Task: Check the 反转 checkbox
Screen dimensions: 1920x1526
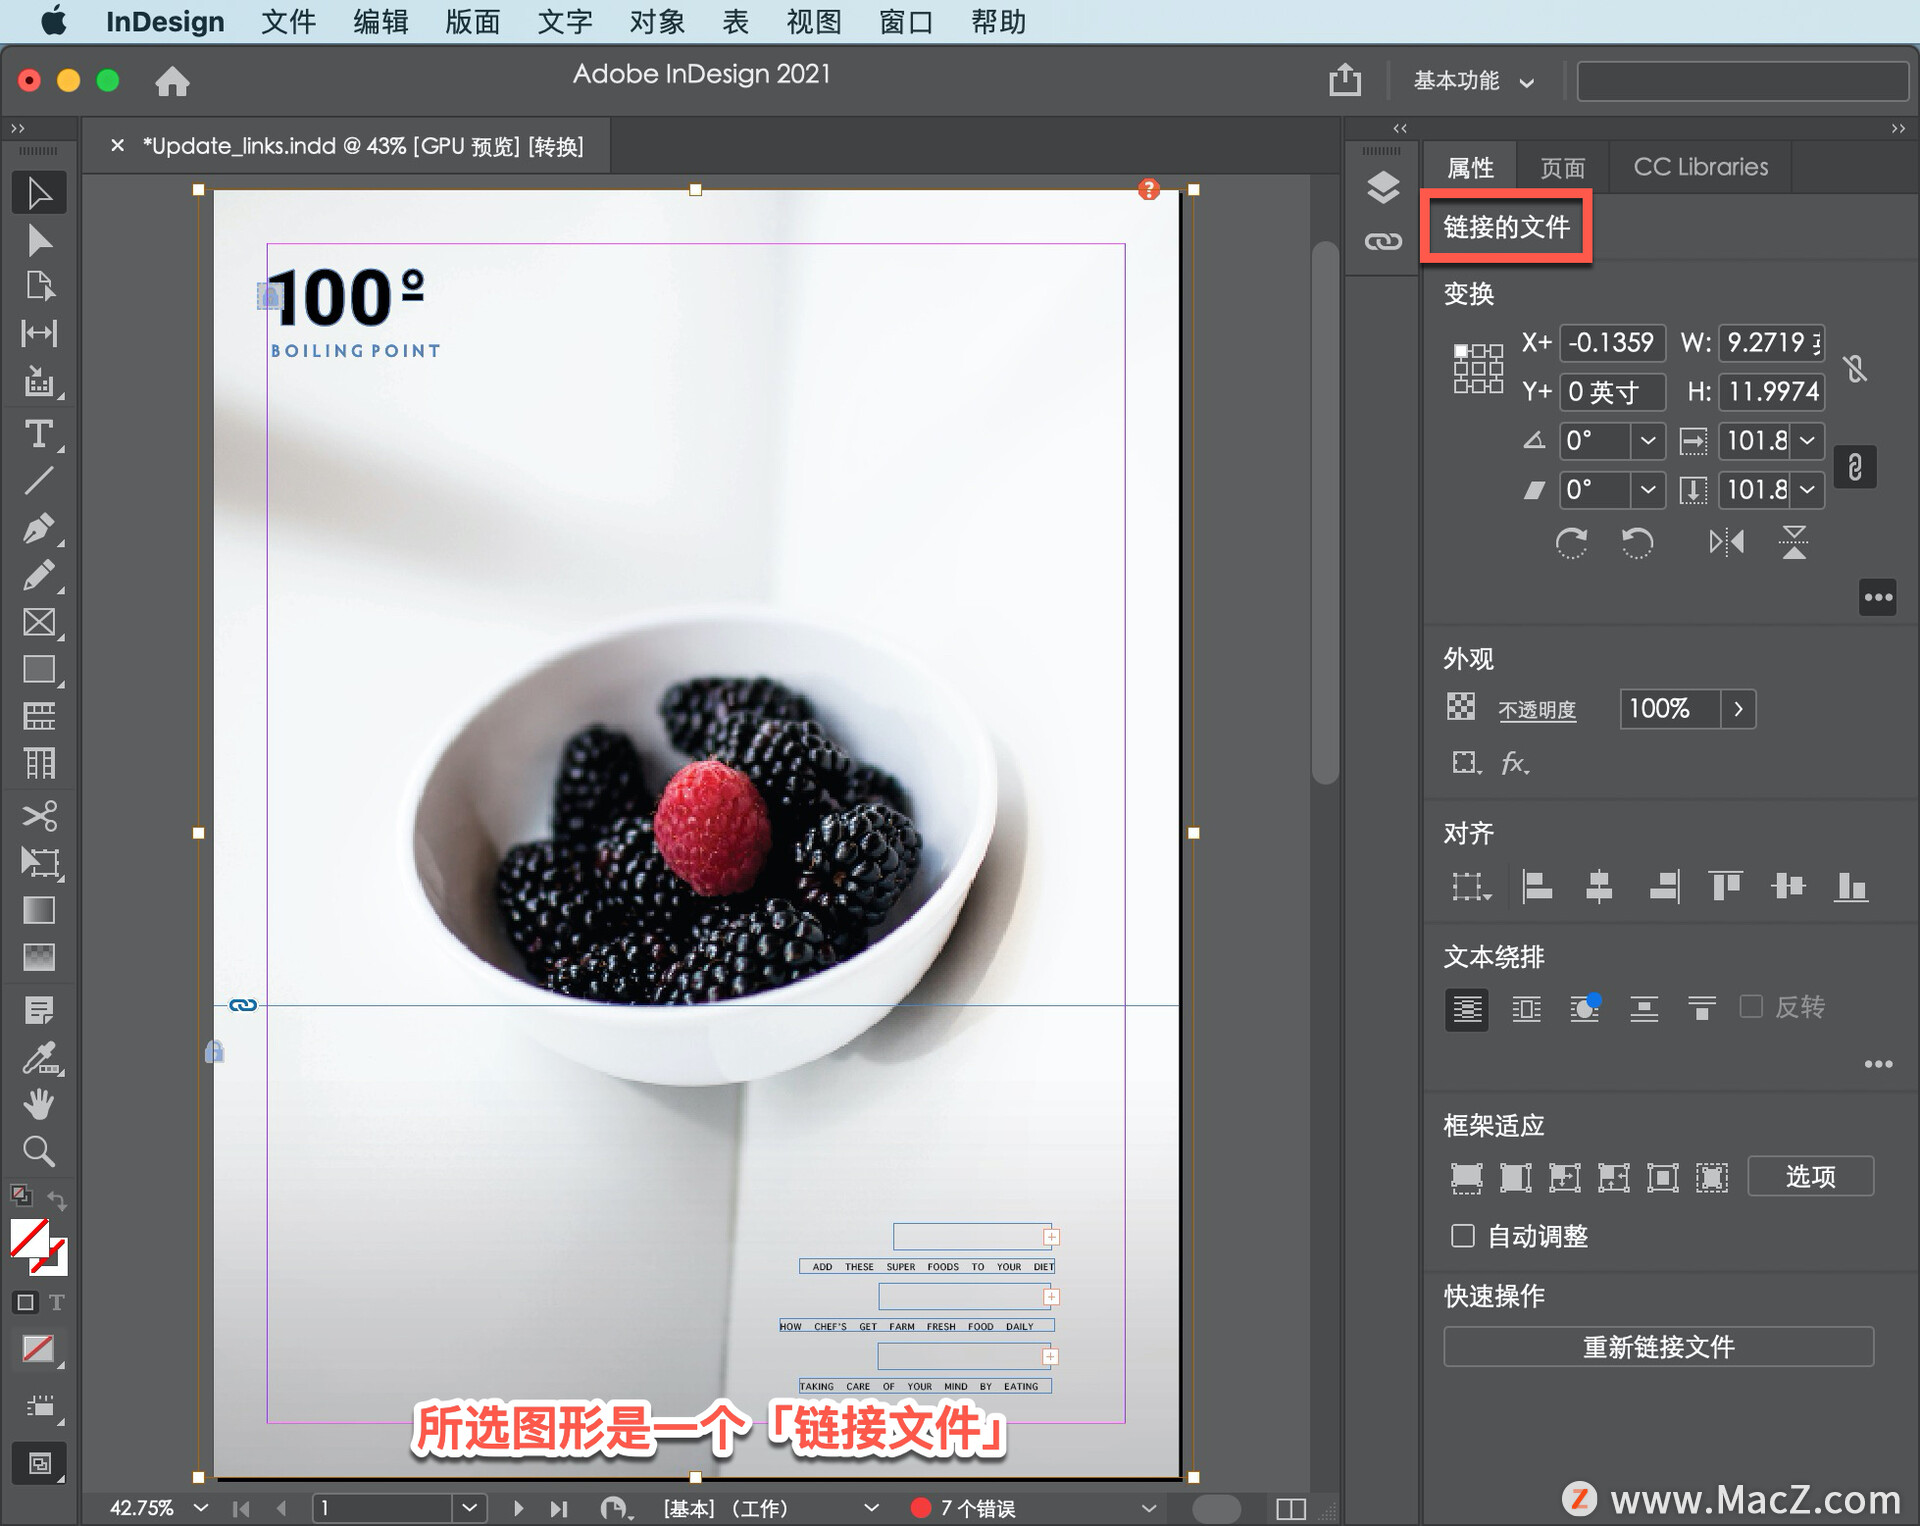Action: (1751, 1006)
